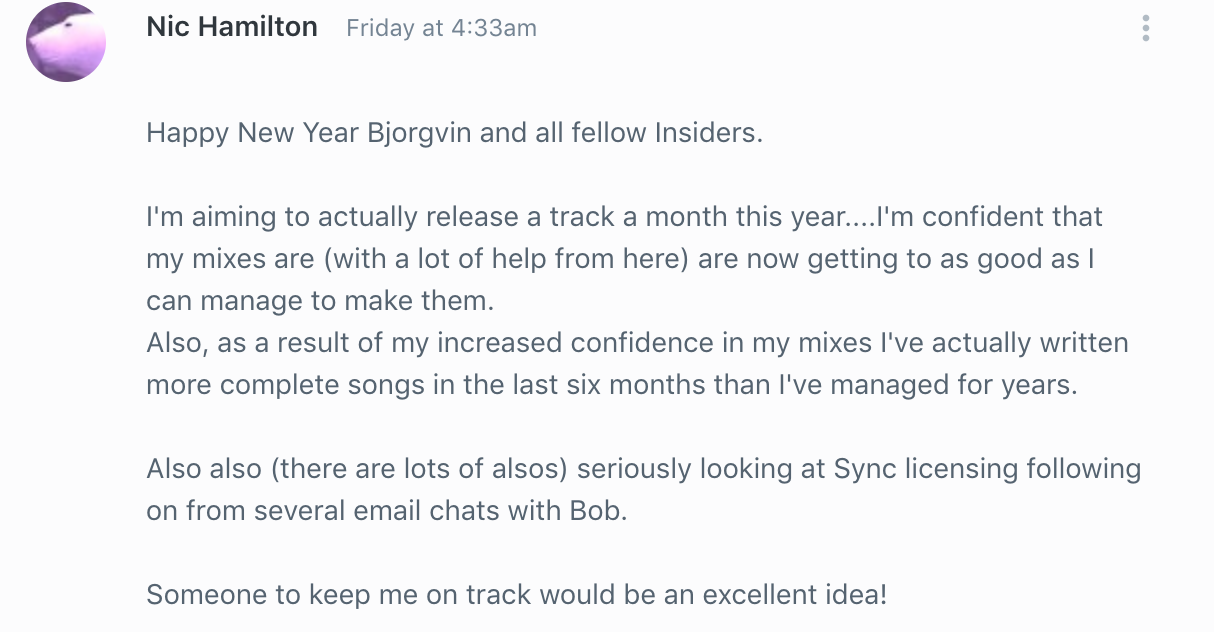The image size is (1214, 632).
Task: Click the line 'on from several email chats'
Action: click(x=387, y=511)
